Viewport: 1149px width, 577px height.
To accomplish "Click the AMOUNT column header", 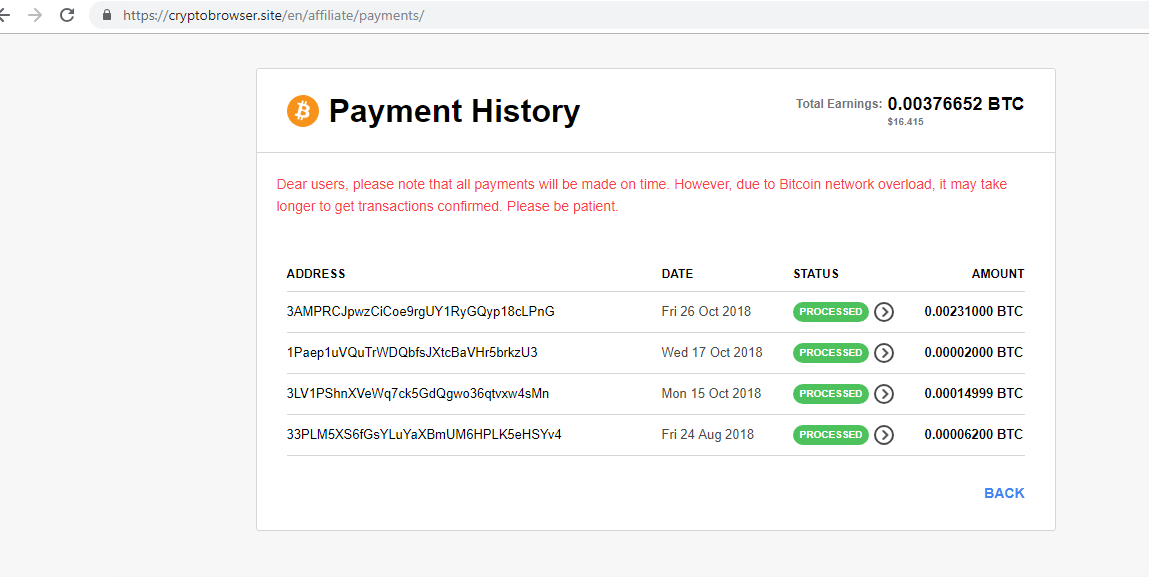I will pyautogui.click(x=998, y=274).
